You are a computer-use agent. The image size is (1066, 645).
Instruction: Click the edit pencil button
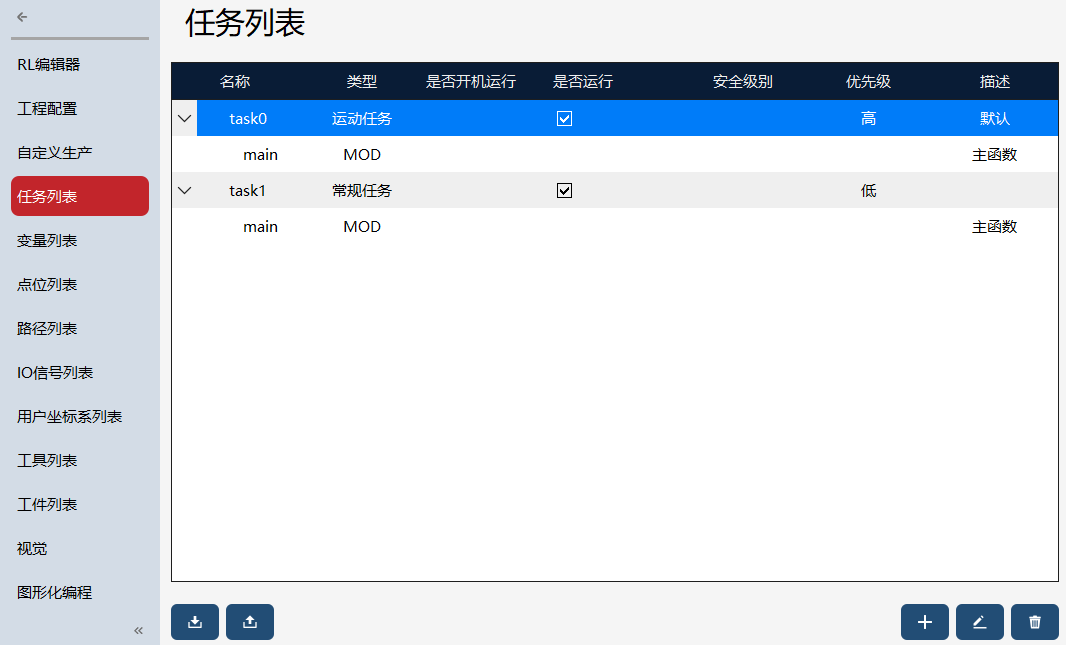(980, 622)
